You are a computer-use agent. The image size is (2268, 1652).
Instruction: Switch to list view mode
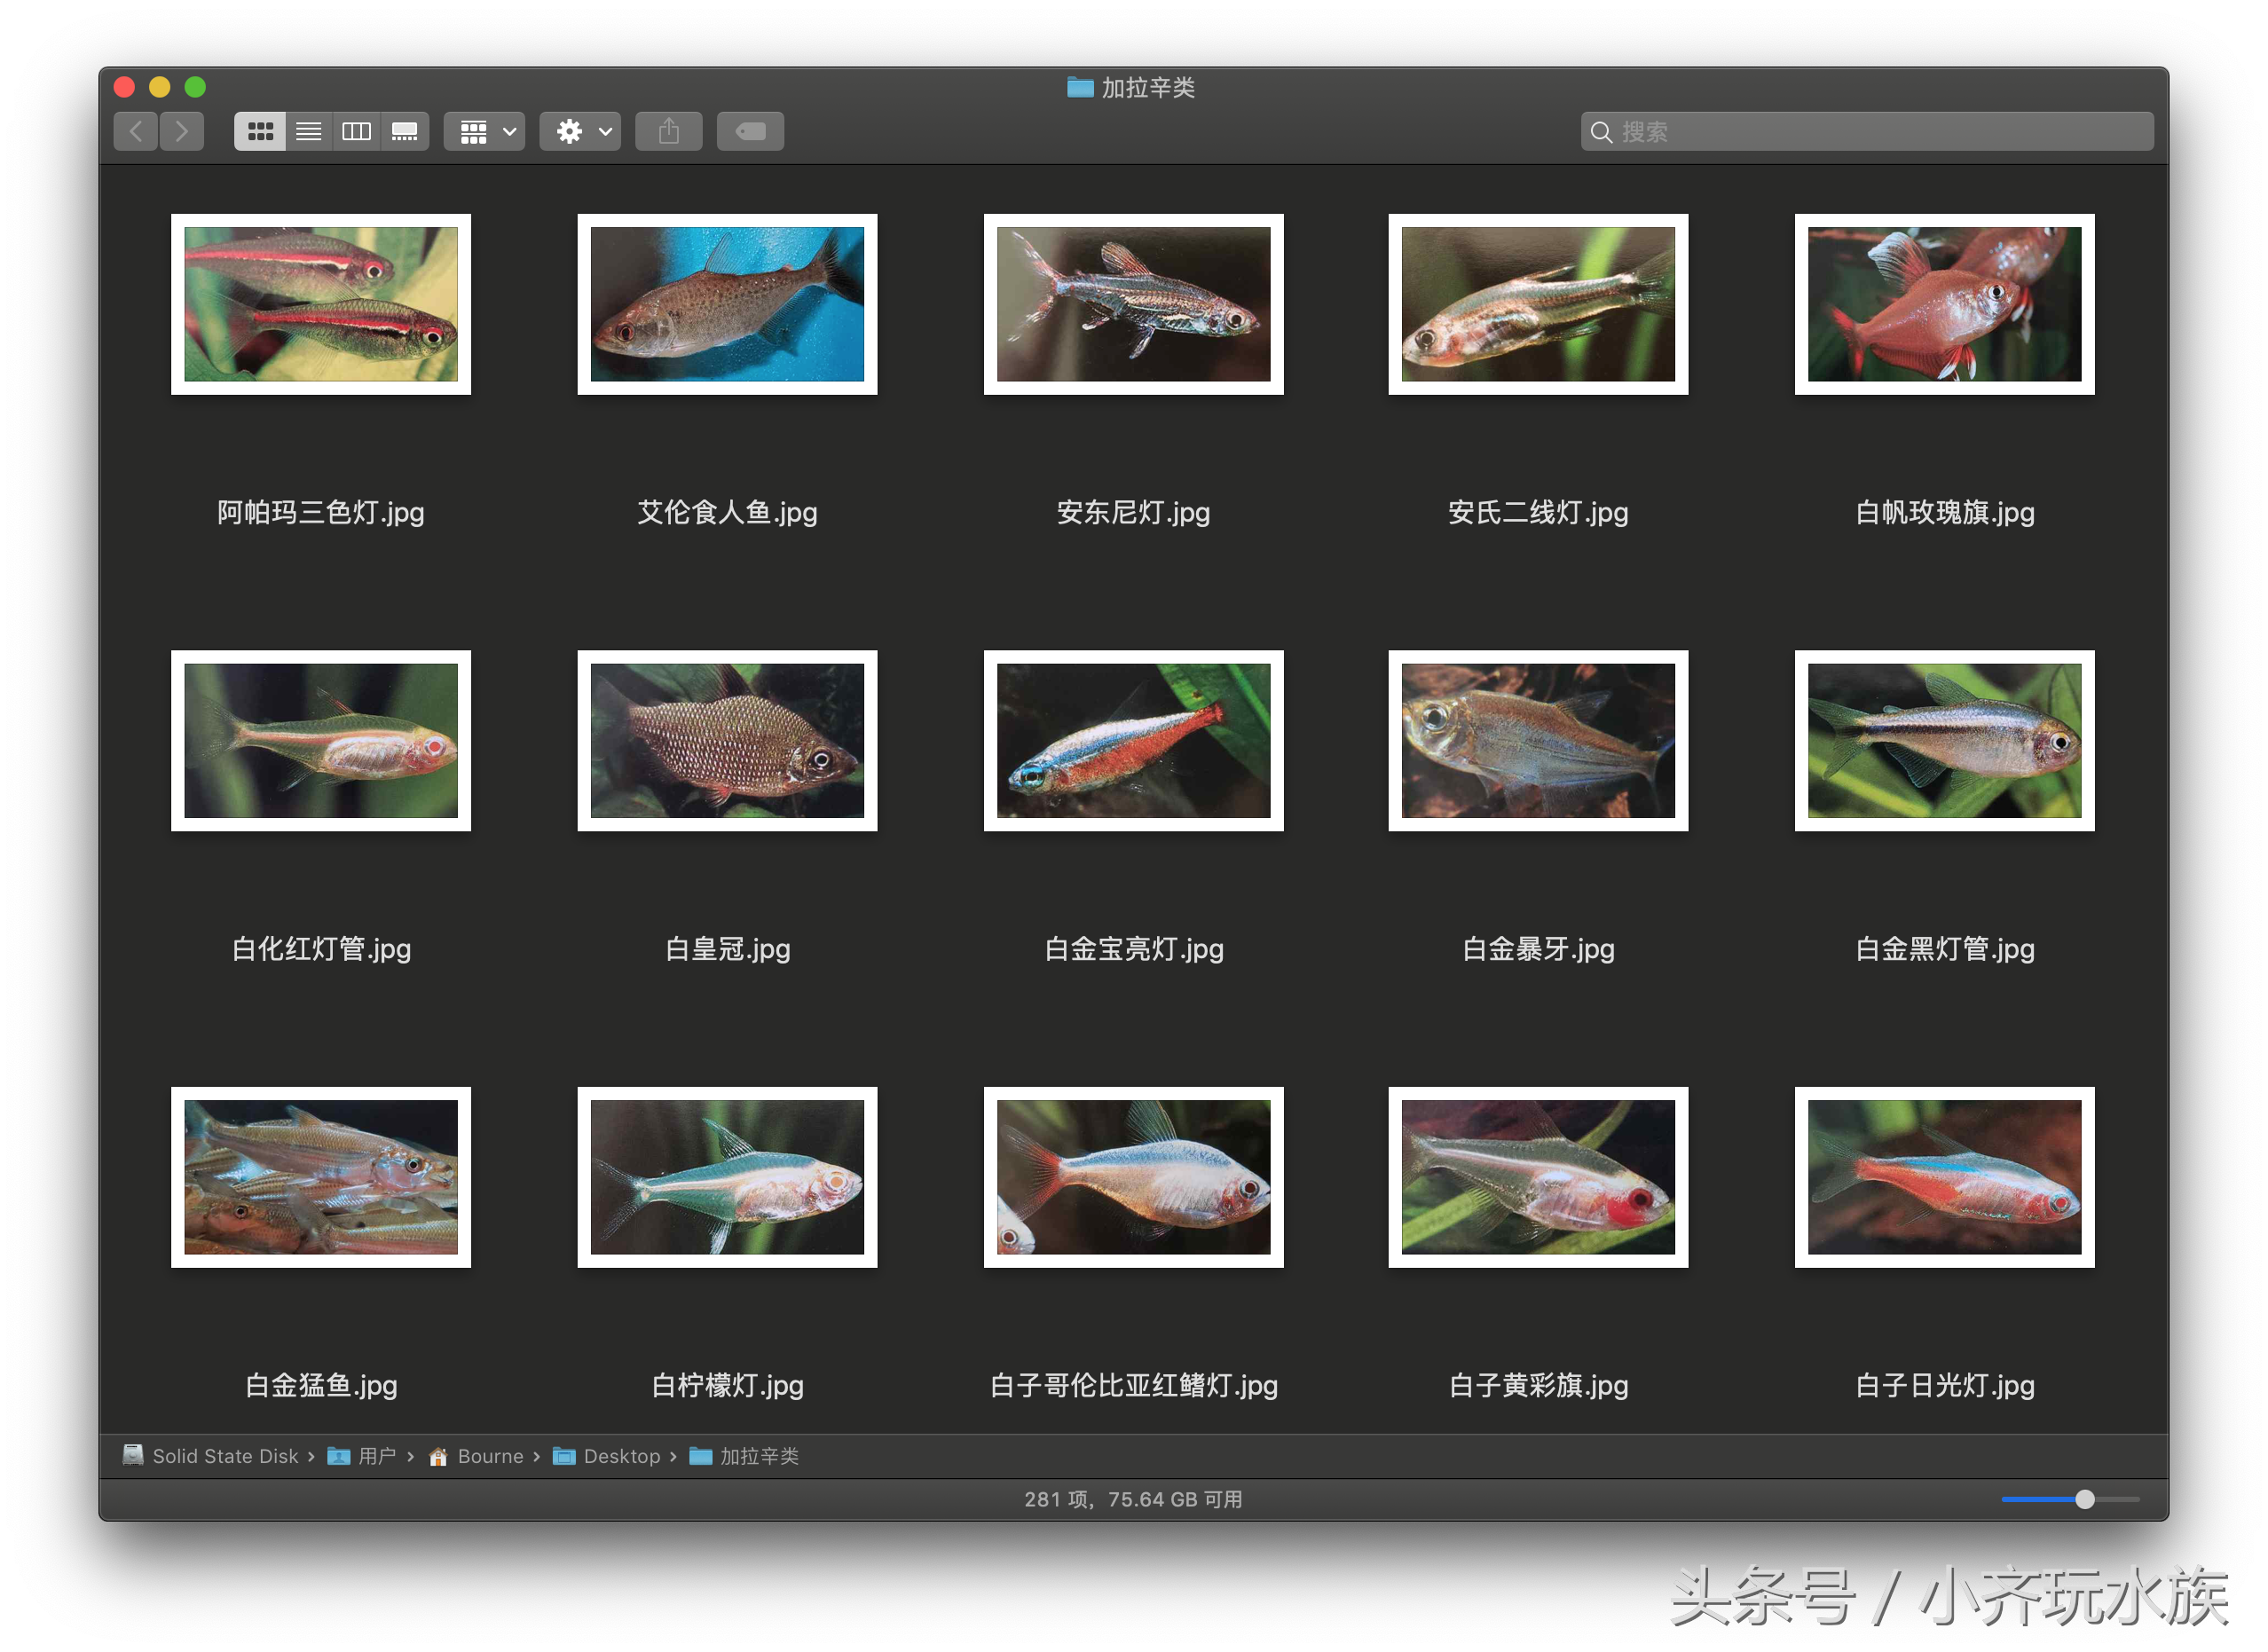(x=309, y=131)
